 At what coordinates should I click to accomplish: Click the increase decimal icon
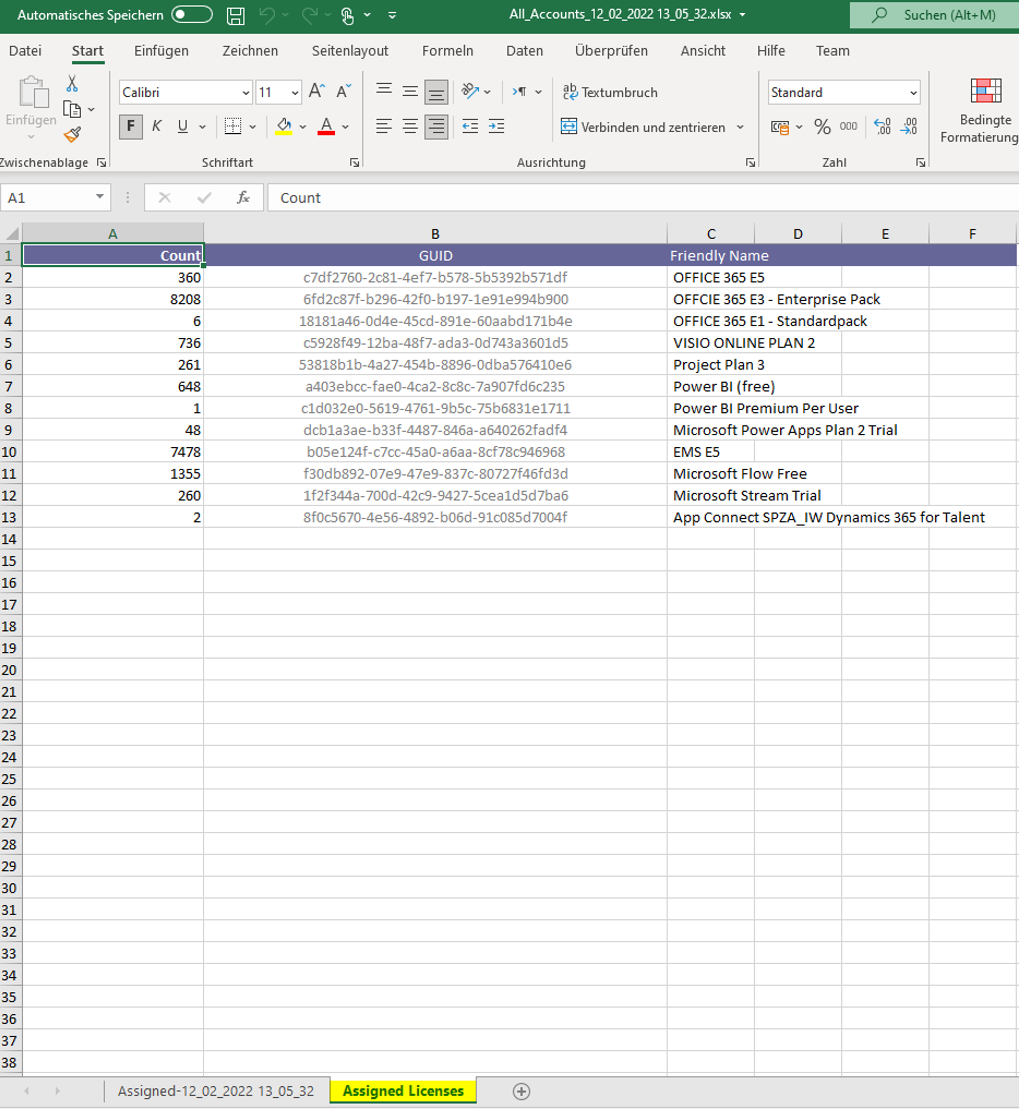883,127
